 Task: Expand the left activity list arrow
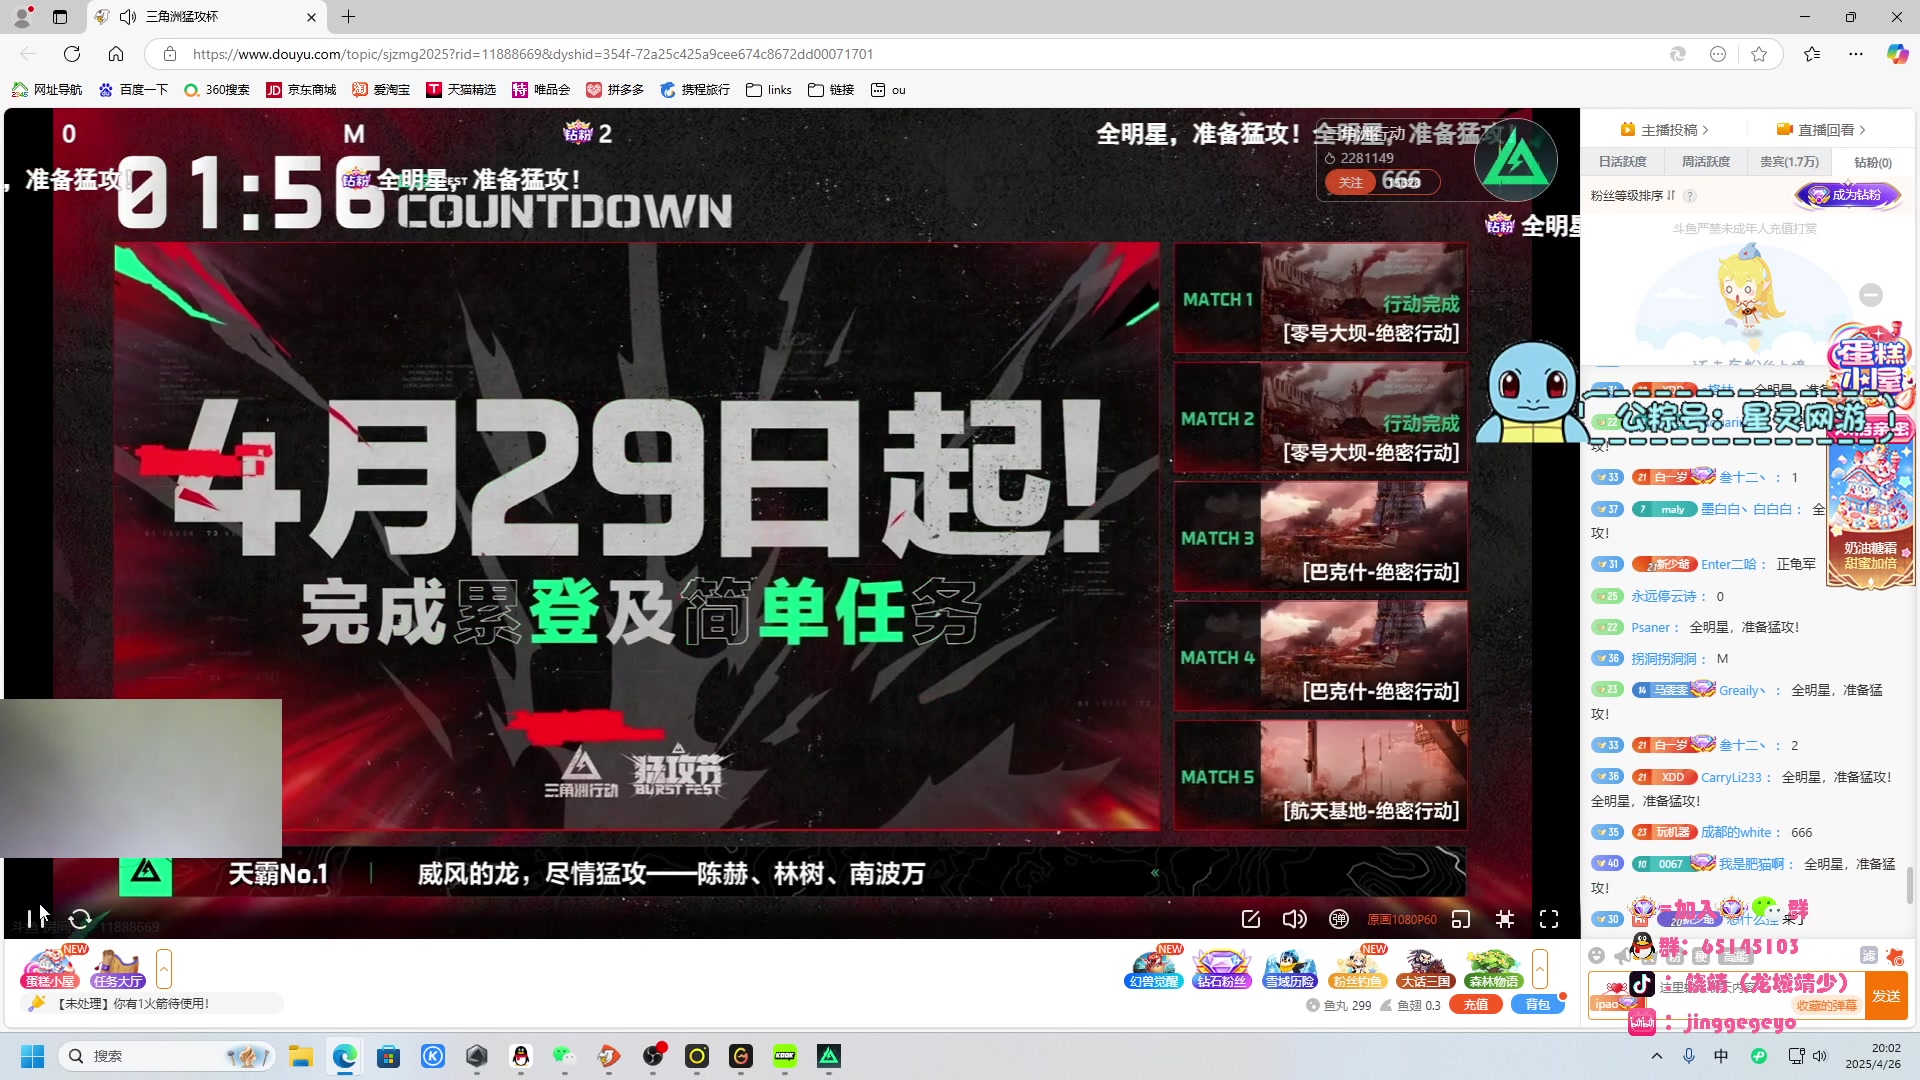point(164,968)
